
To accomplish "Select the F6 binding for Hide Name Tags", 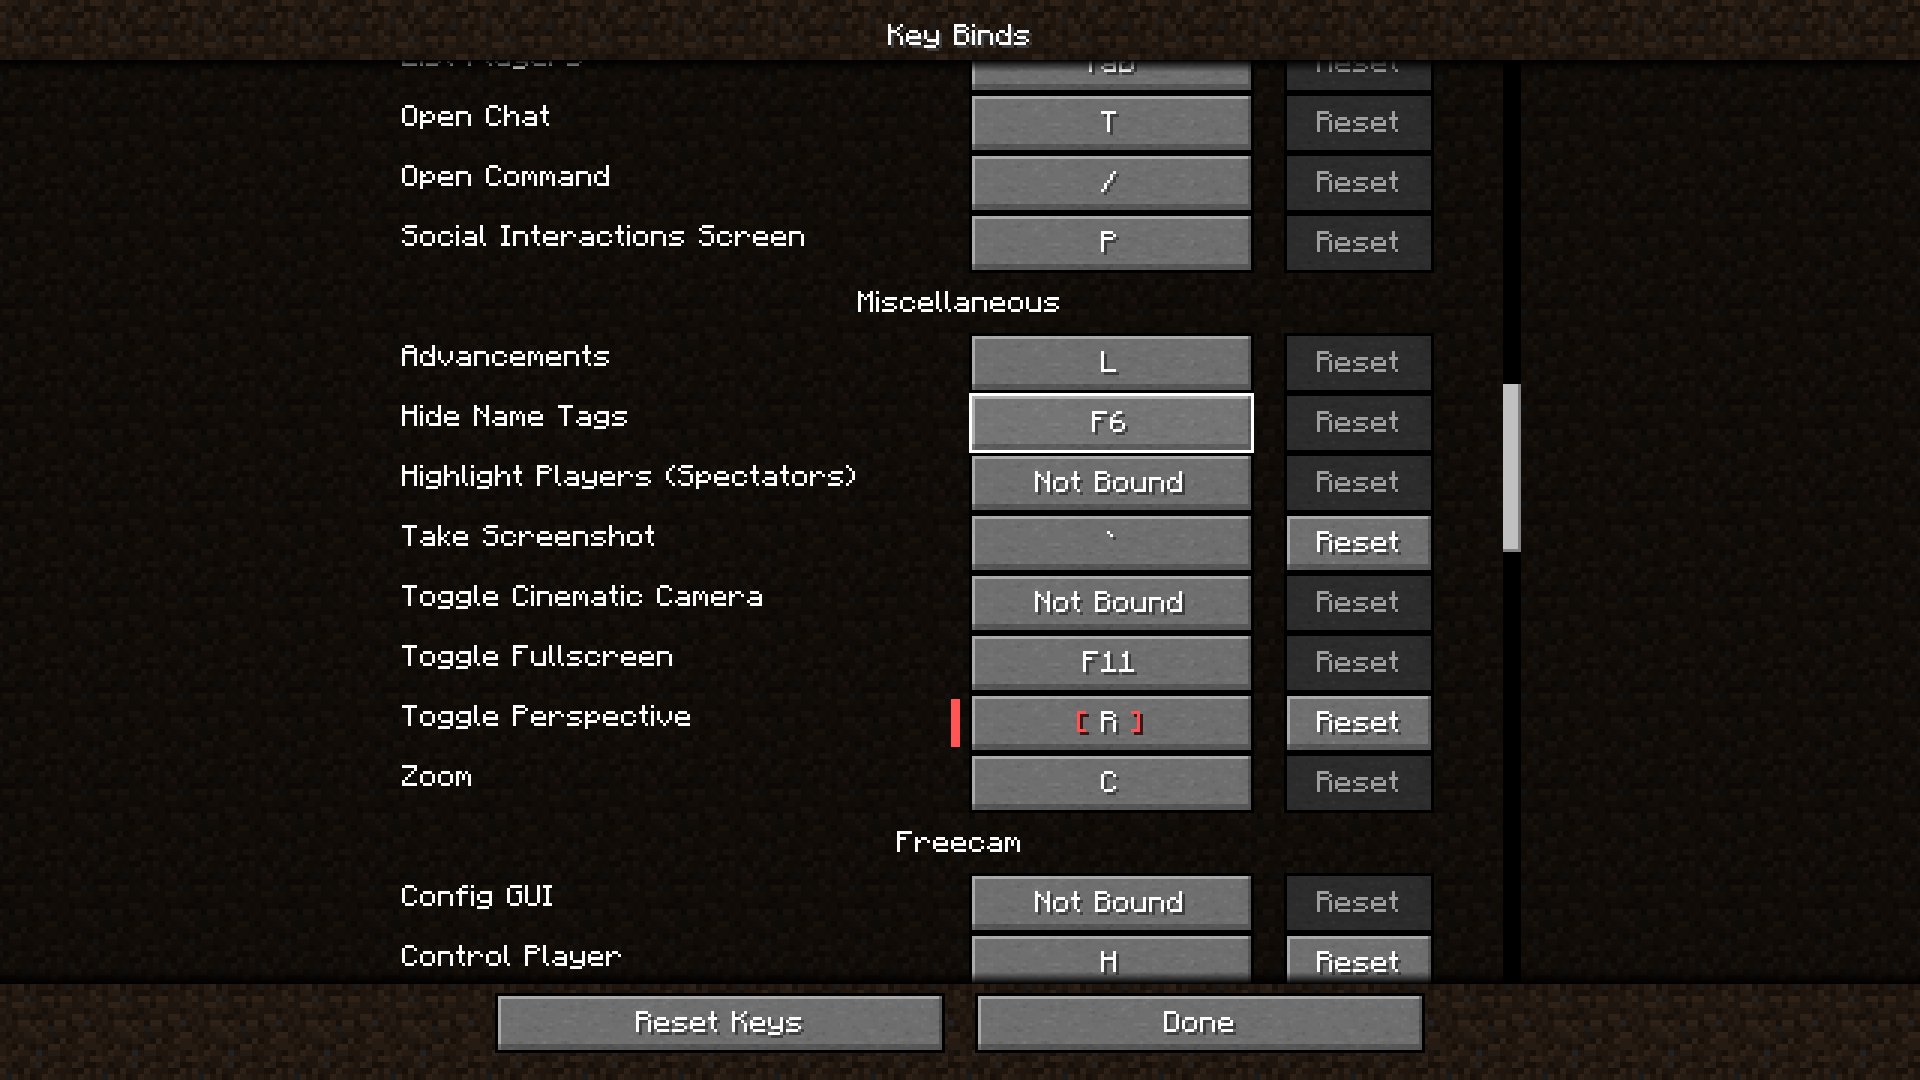I will pos(1109,422).
